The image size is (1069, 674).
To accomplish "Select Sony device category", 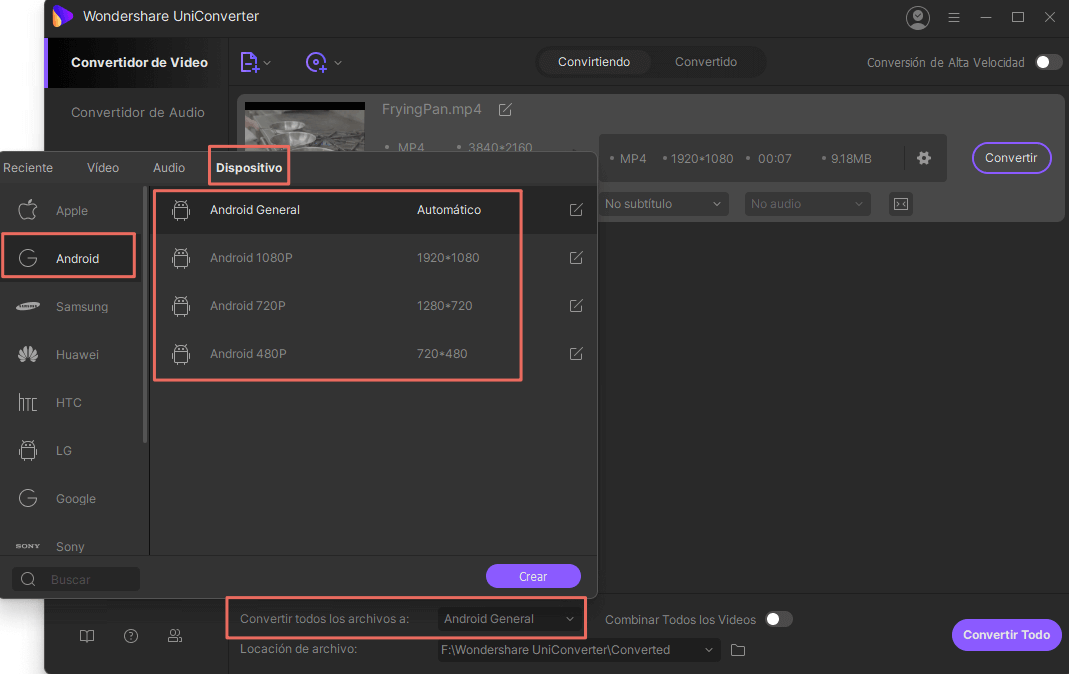I will pyautogui.click(x=71, y=546).
